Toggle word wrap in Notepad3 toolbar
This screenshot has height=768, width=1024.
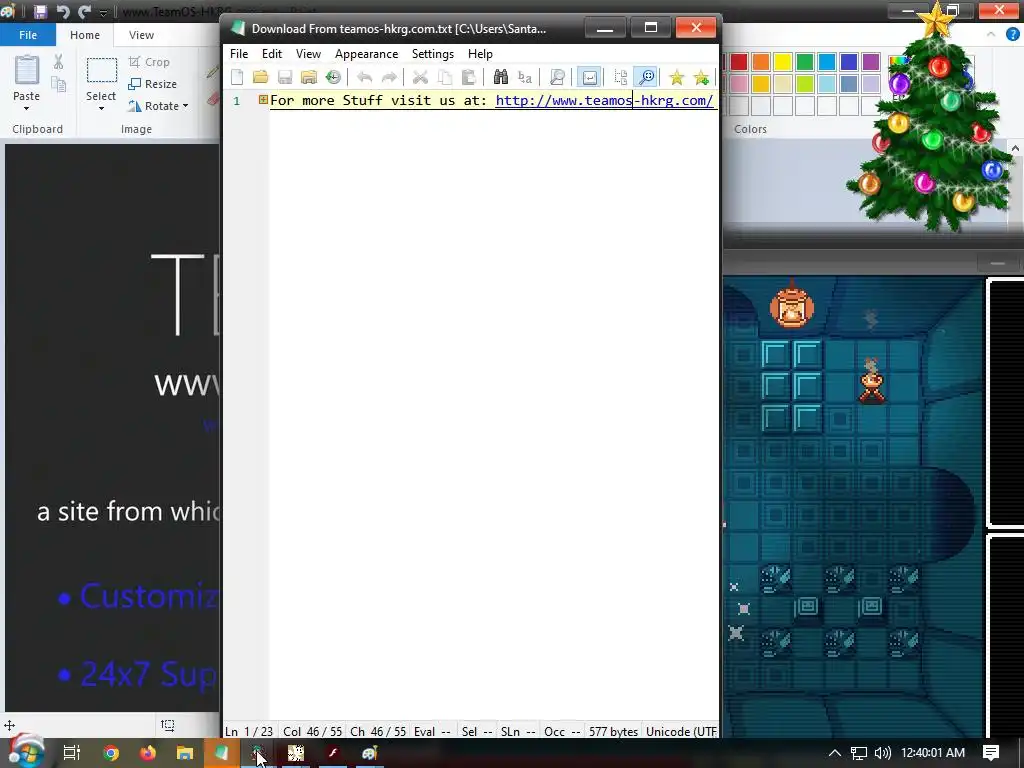(589, 77)
